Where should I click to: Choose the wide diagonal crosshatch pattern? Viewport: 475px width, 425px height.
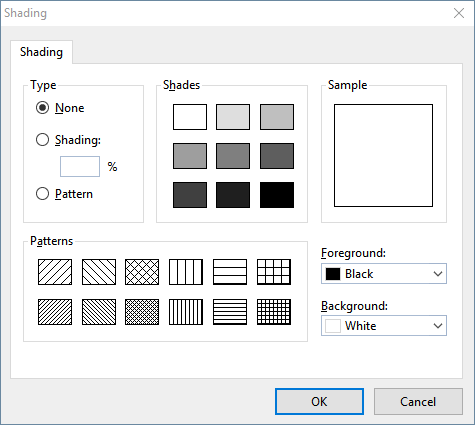[x=142, y=272]
